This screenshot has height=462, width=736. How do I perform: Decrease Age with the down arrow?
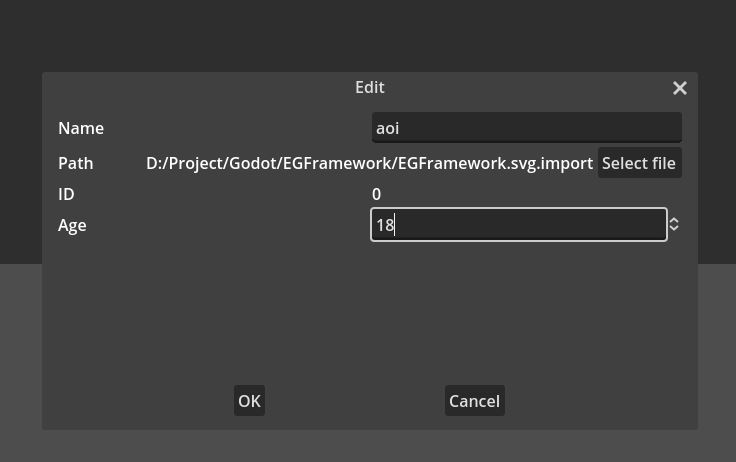click(674, 230)
